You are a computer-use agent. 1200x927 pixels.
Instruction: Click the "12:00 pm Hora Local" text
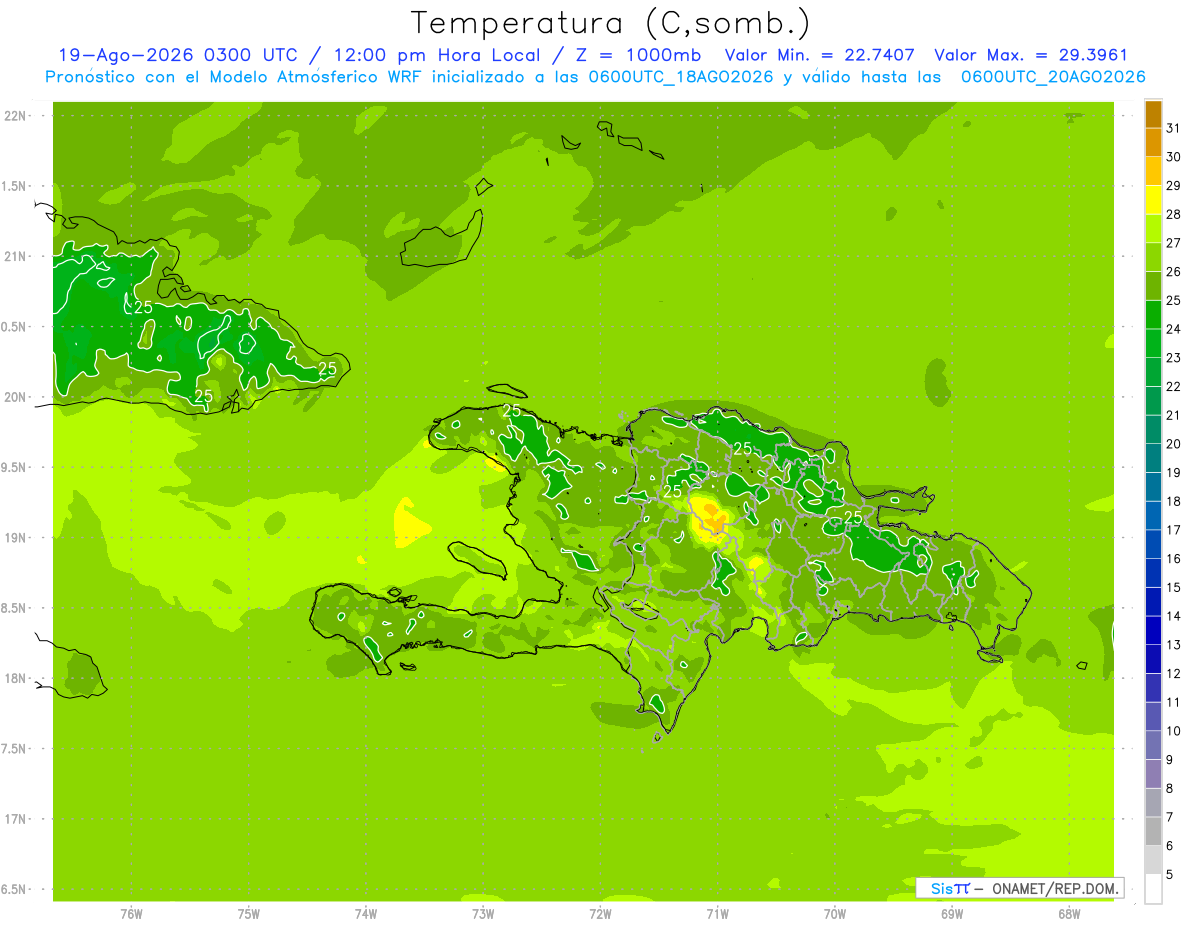435,55
